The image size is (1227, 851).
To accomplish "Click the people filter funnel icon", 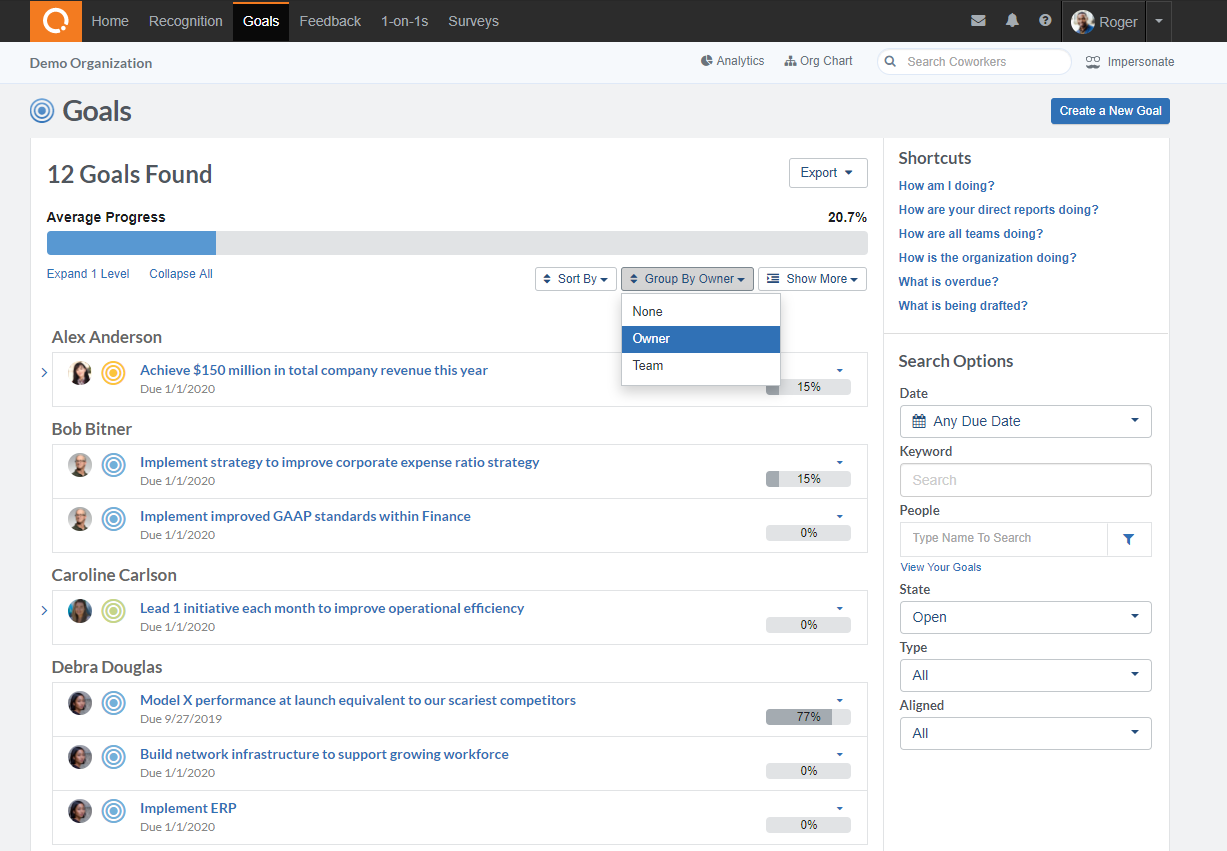I will 1129,539.
